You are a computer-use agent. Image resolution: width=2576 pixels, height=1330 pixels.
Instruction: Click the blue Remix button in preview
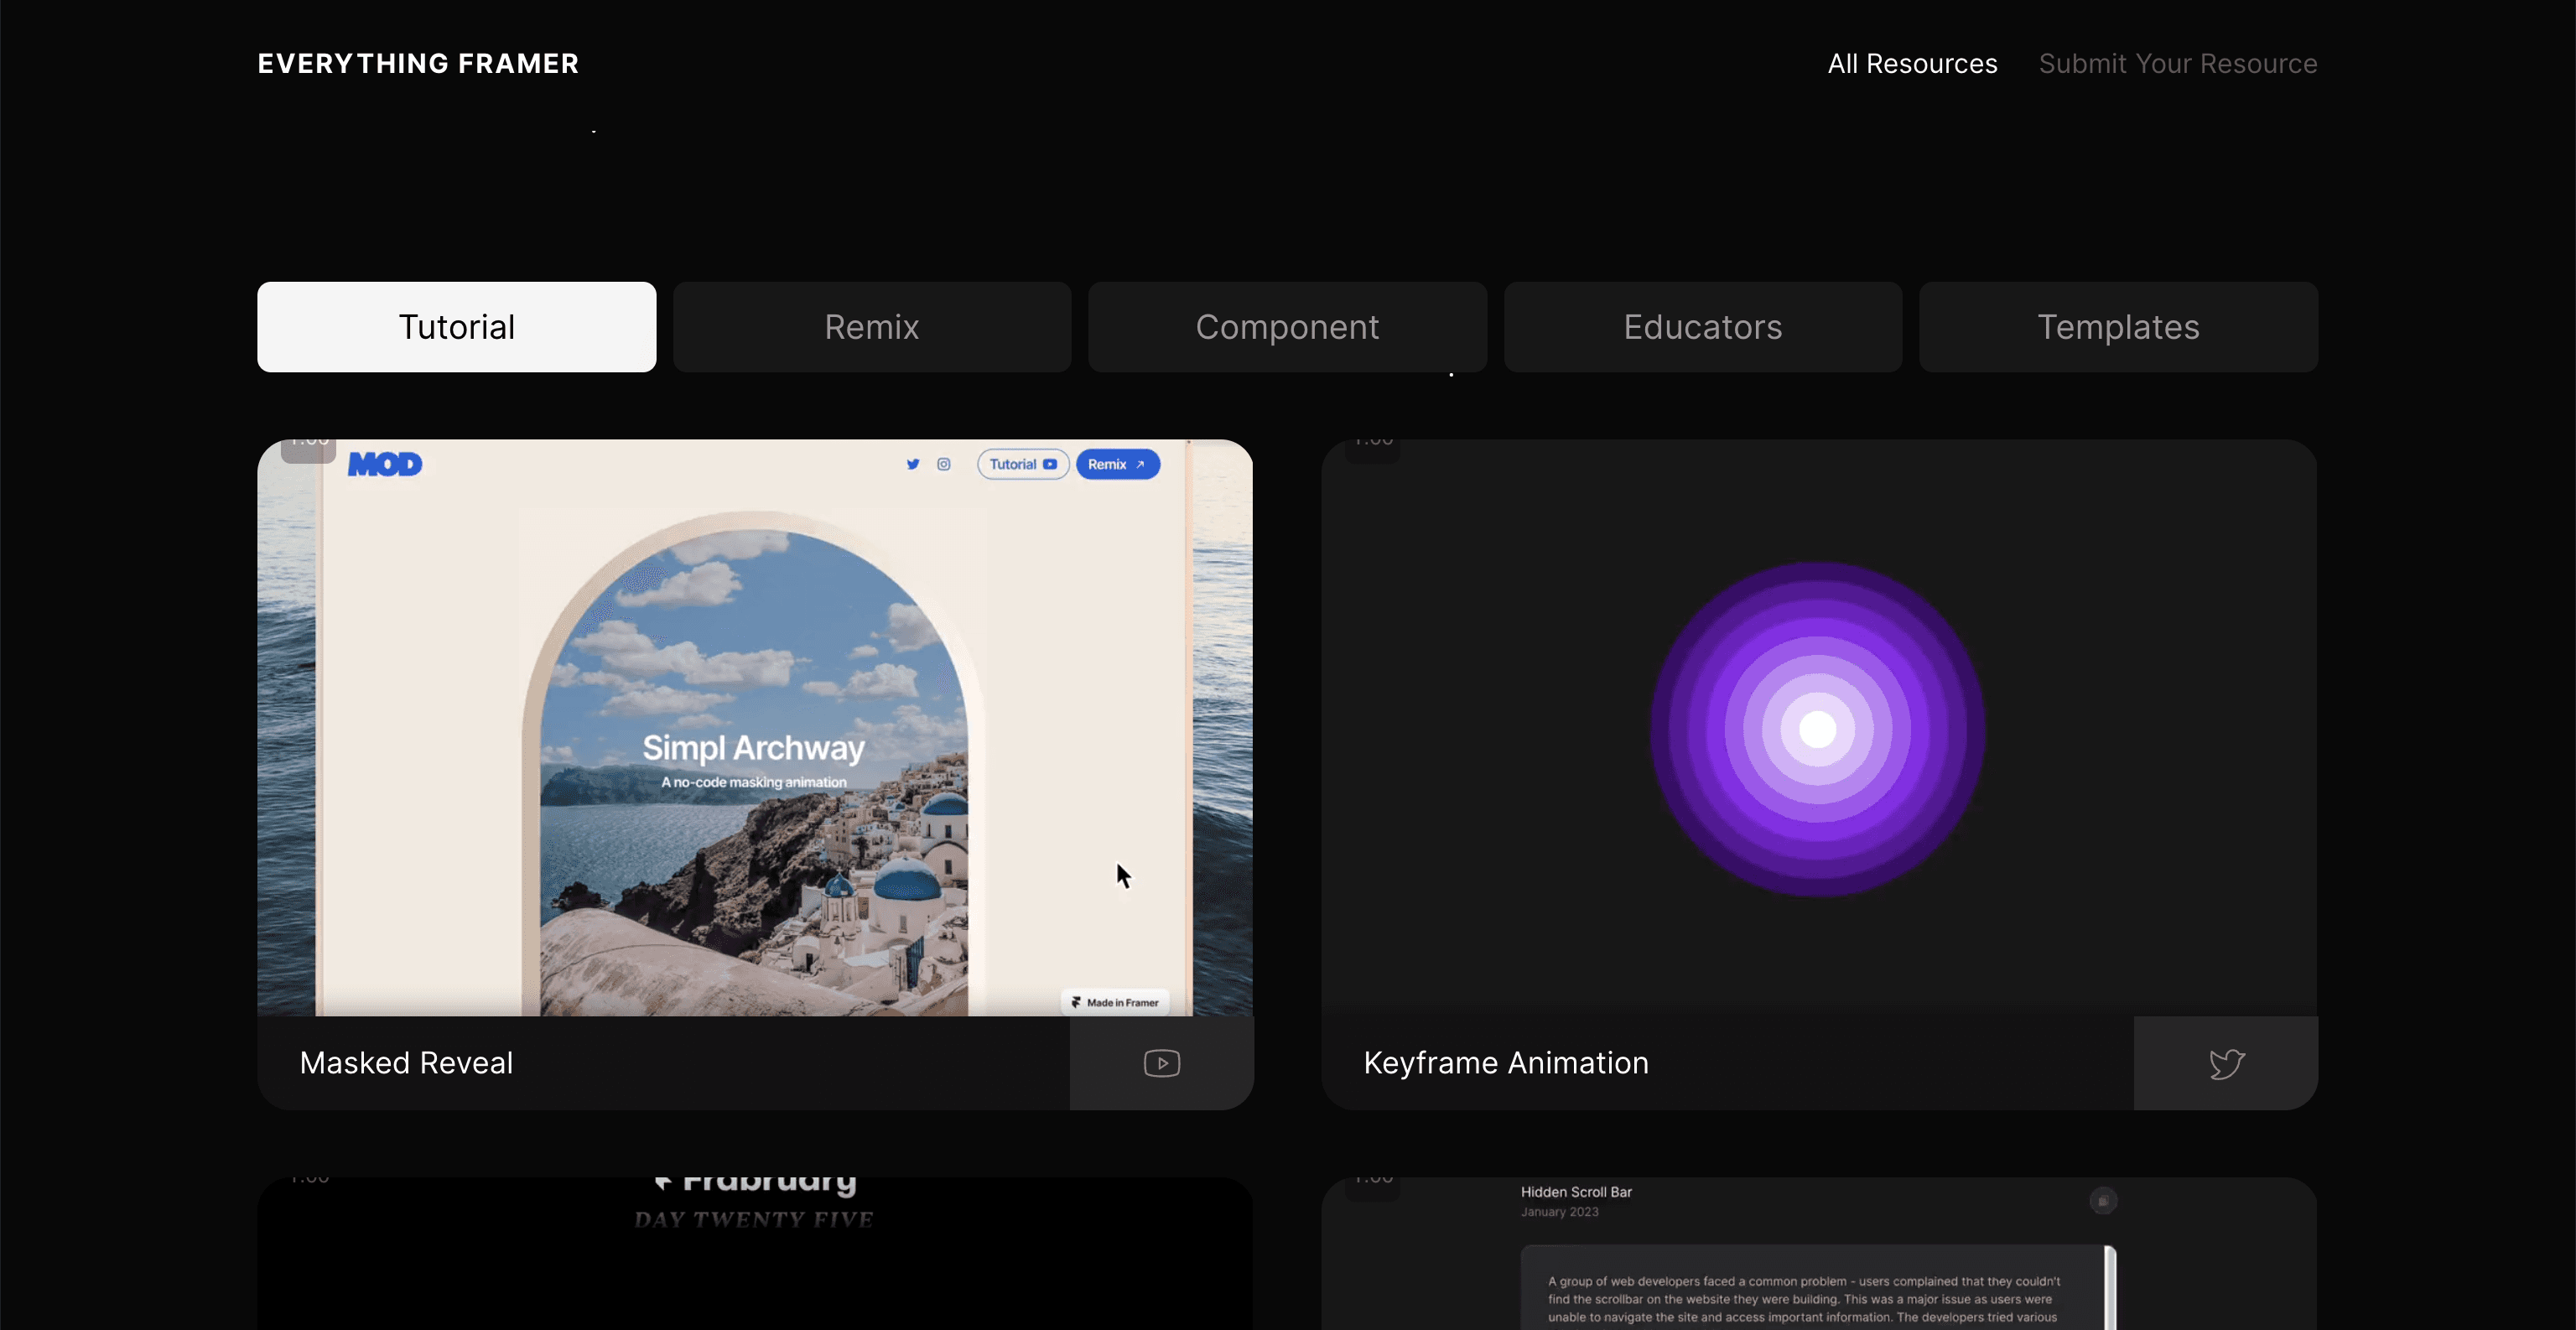(1117, 464)
